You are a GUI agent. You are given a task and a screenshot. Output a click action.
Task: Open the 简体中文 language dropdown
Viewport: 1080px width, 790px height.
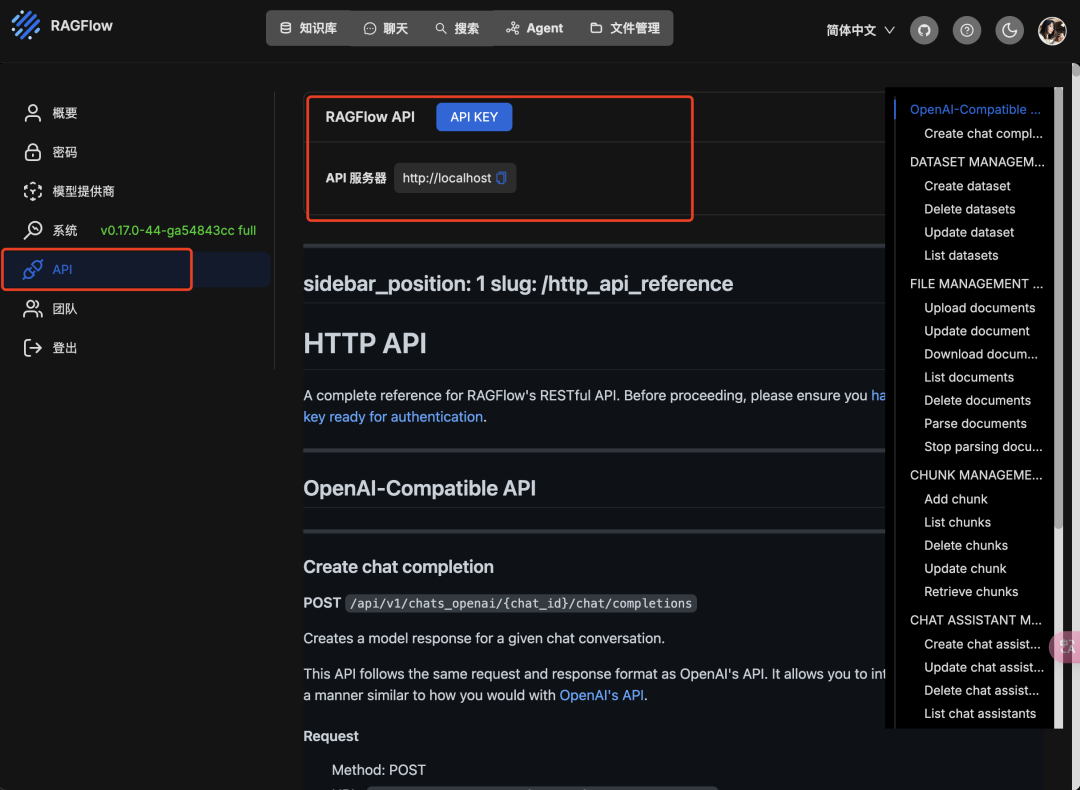click(x=860, y=30)
